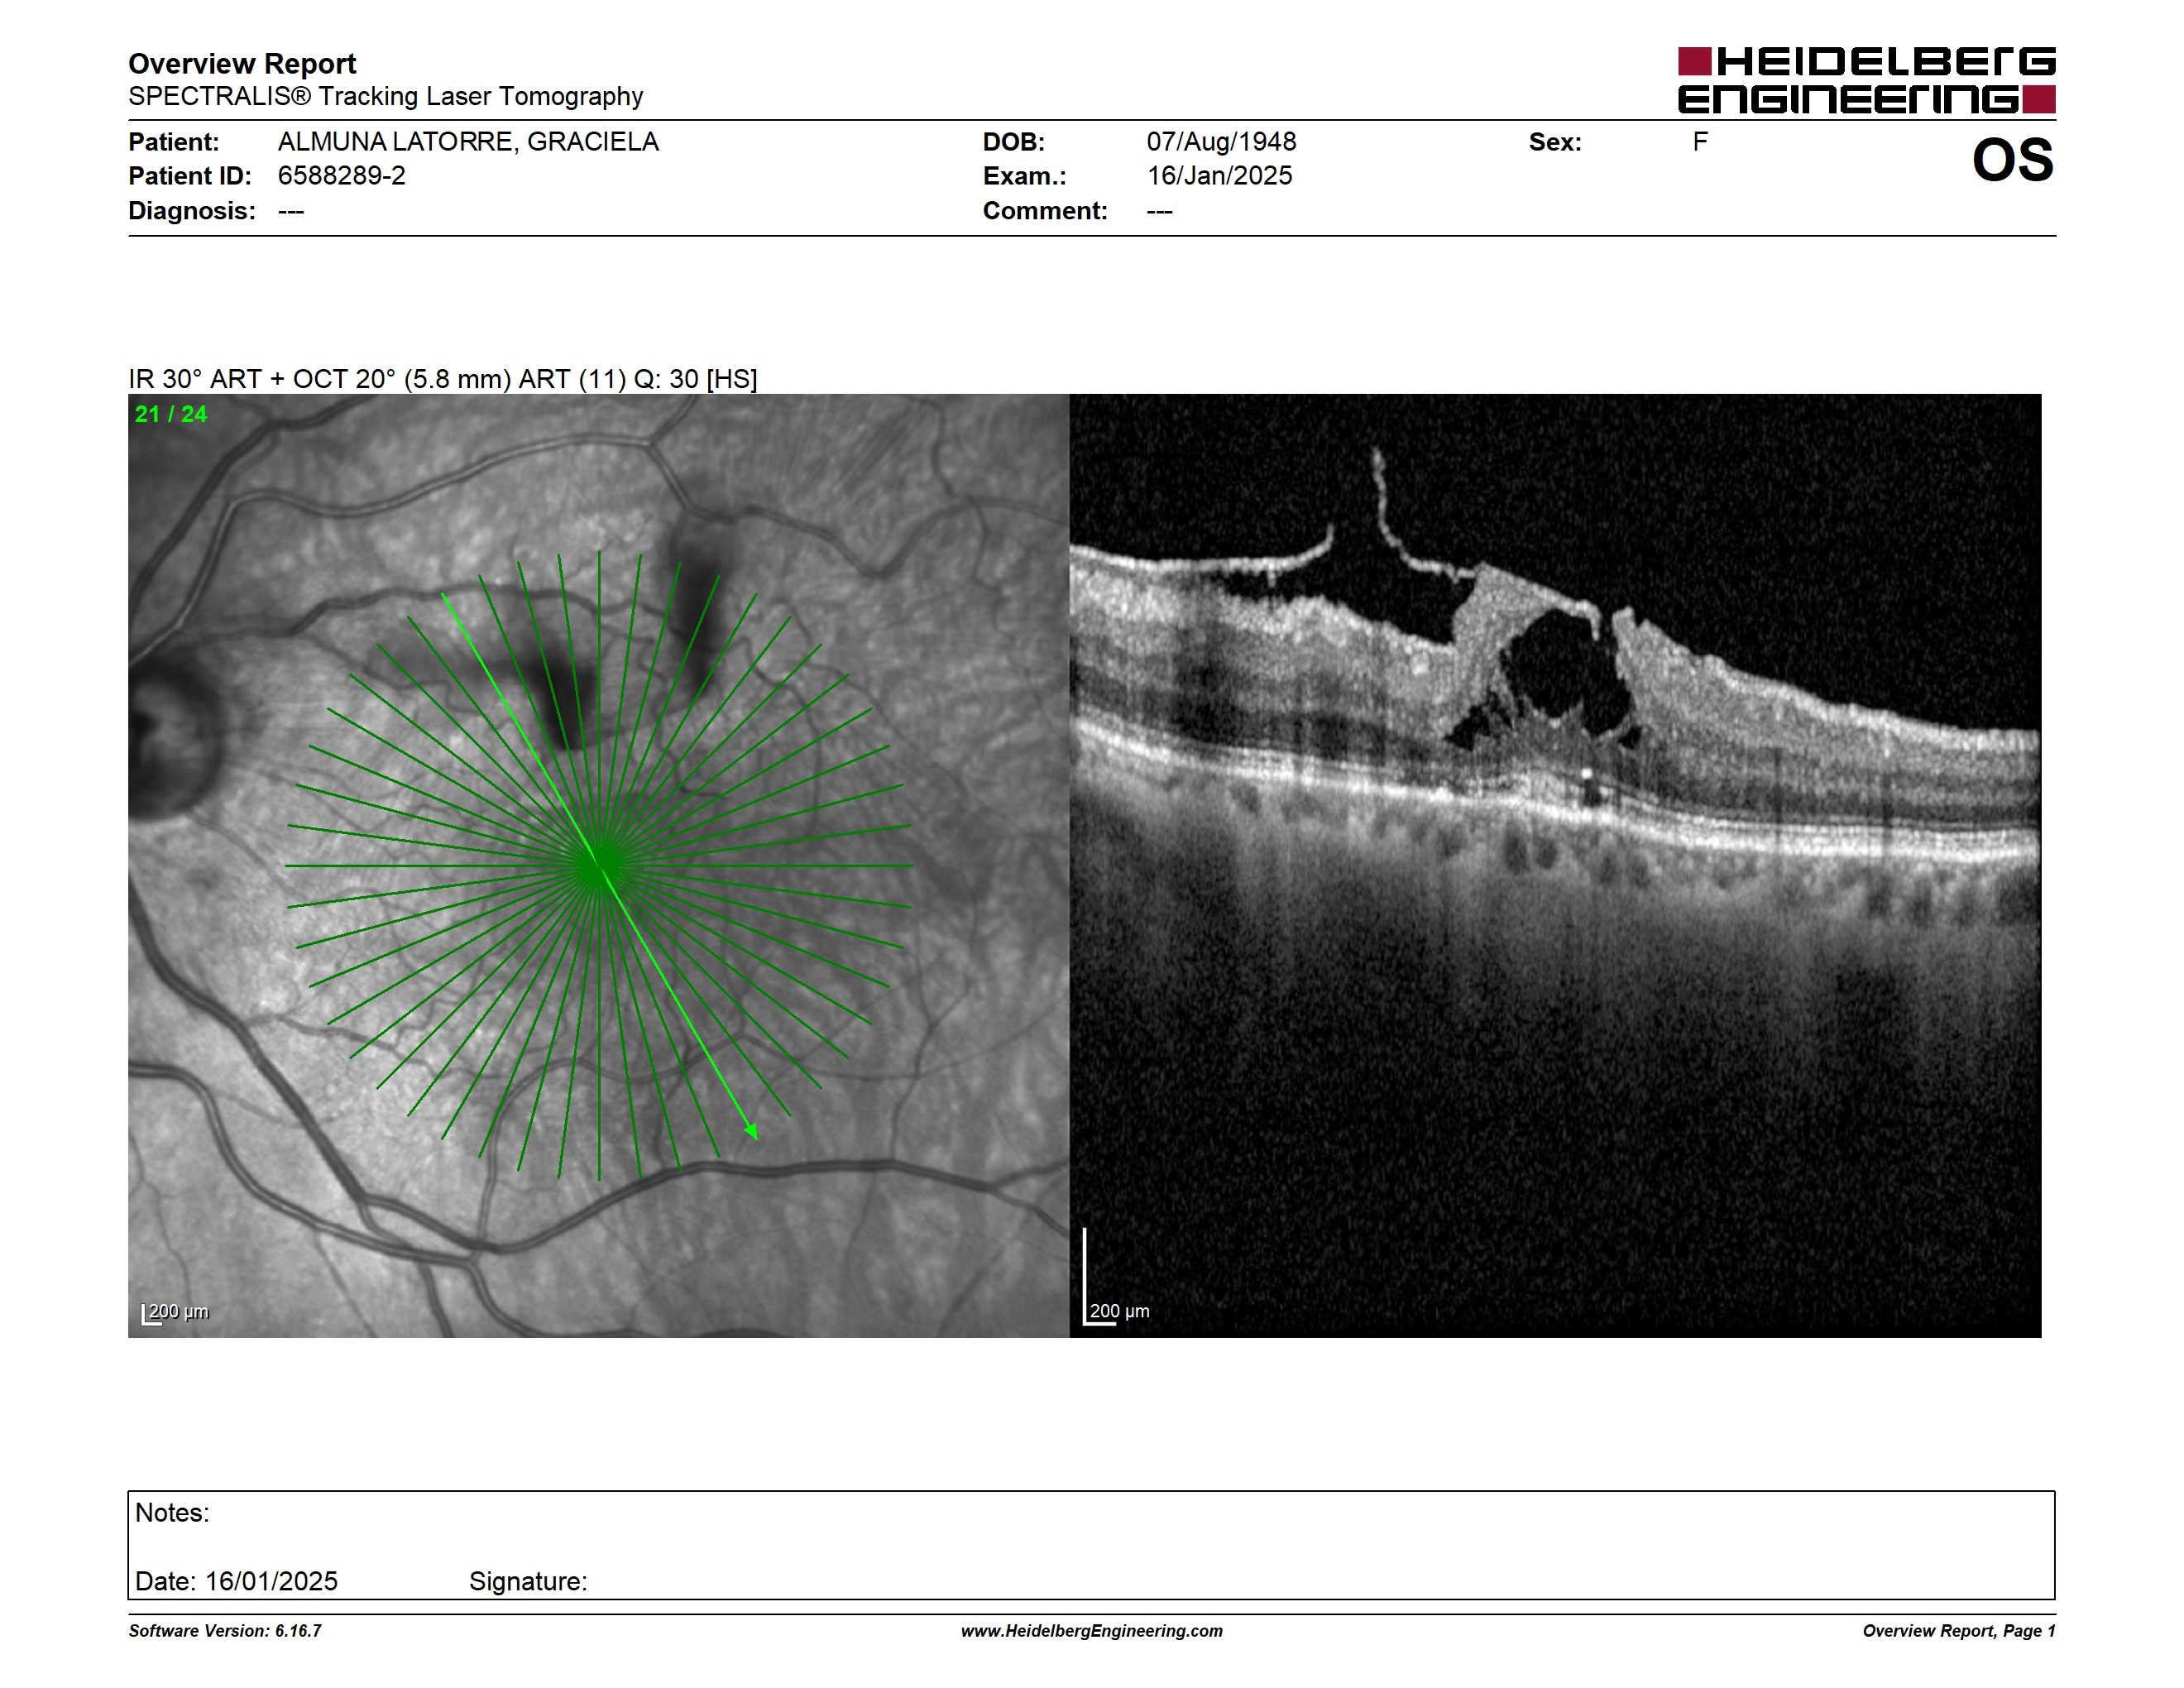Image resolution: width=2184 pixels, height=1688 pixels.
Task: Click the Exam.: label
Action: 1025,176
